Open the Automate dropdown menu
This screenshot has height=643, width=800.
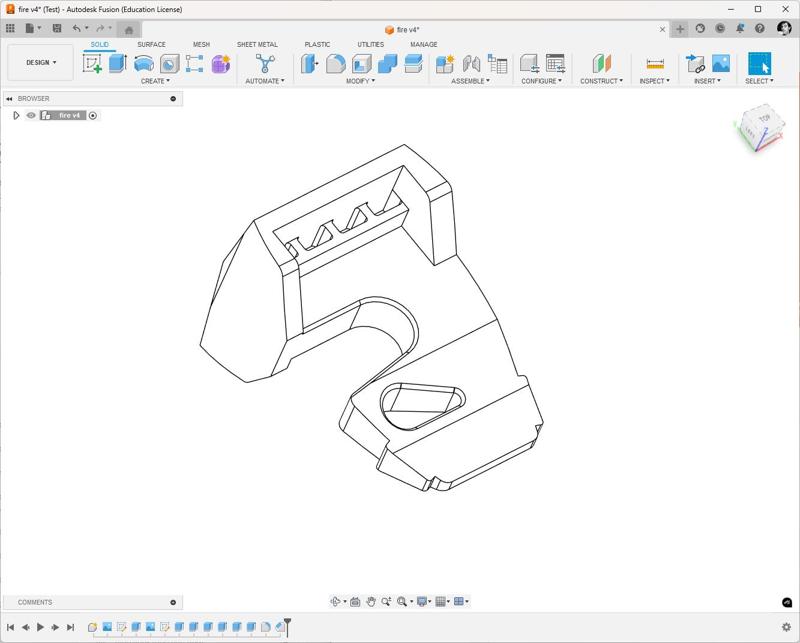point(265,81)
